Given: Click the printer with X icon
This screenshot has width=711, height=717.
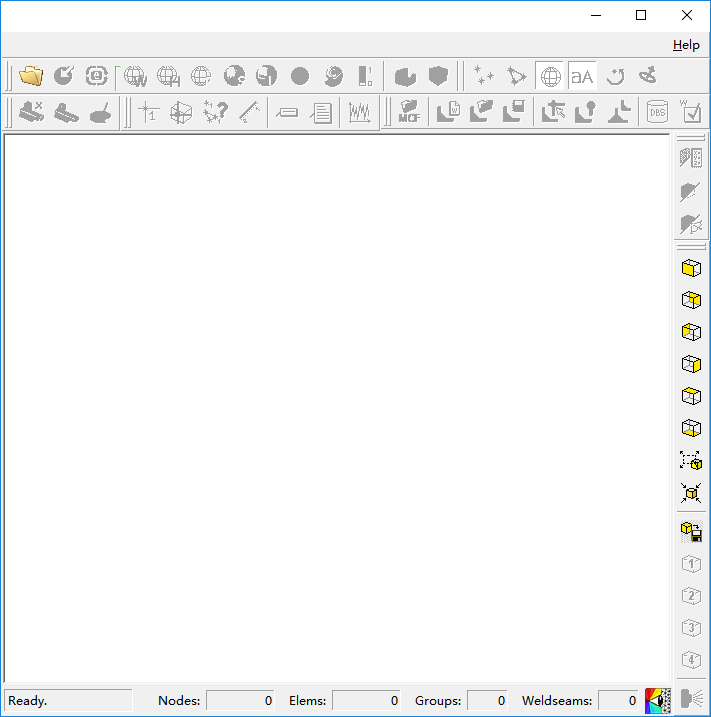Looking at the screenshot, I should [x=31, y=112].
